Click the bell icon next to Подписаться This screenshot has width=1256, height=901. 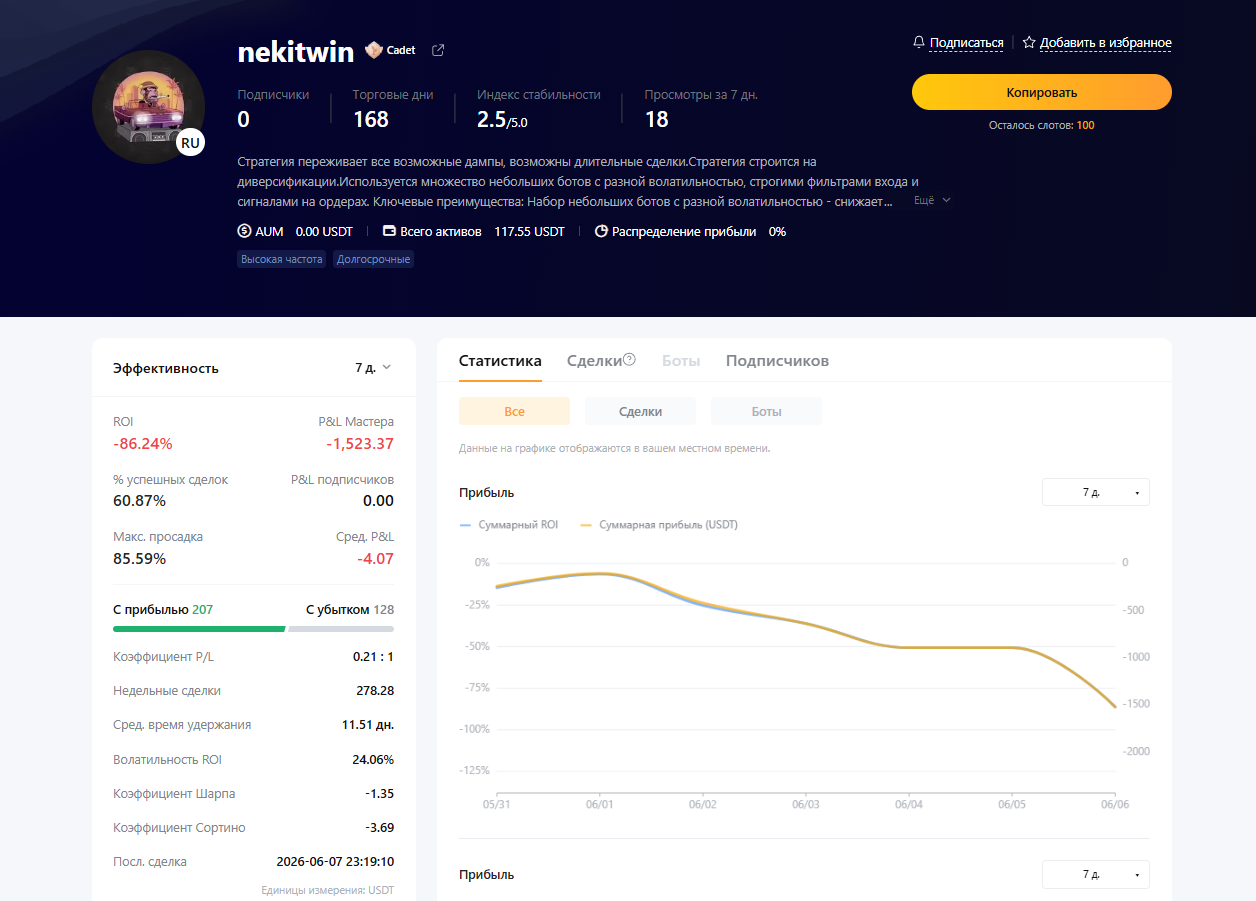tap(919, 42)
